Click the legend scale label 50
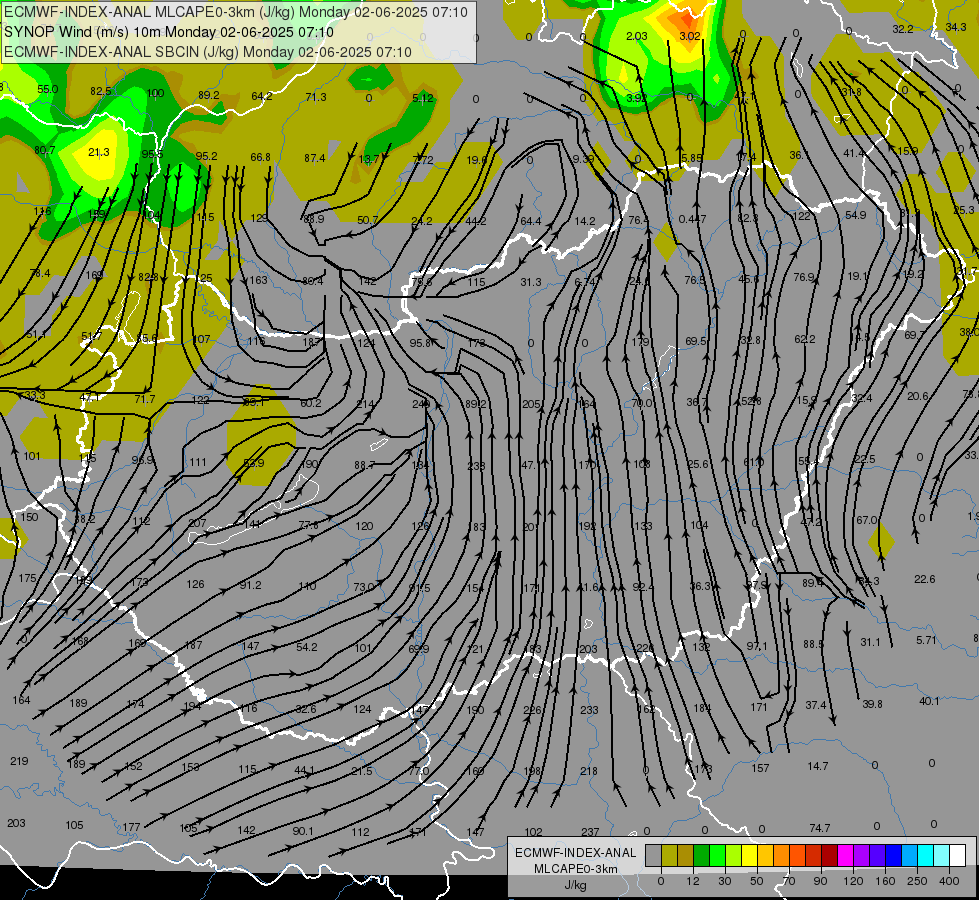 tap(757, 881)
